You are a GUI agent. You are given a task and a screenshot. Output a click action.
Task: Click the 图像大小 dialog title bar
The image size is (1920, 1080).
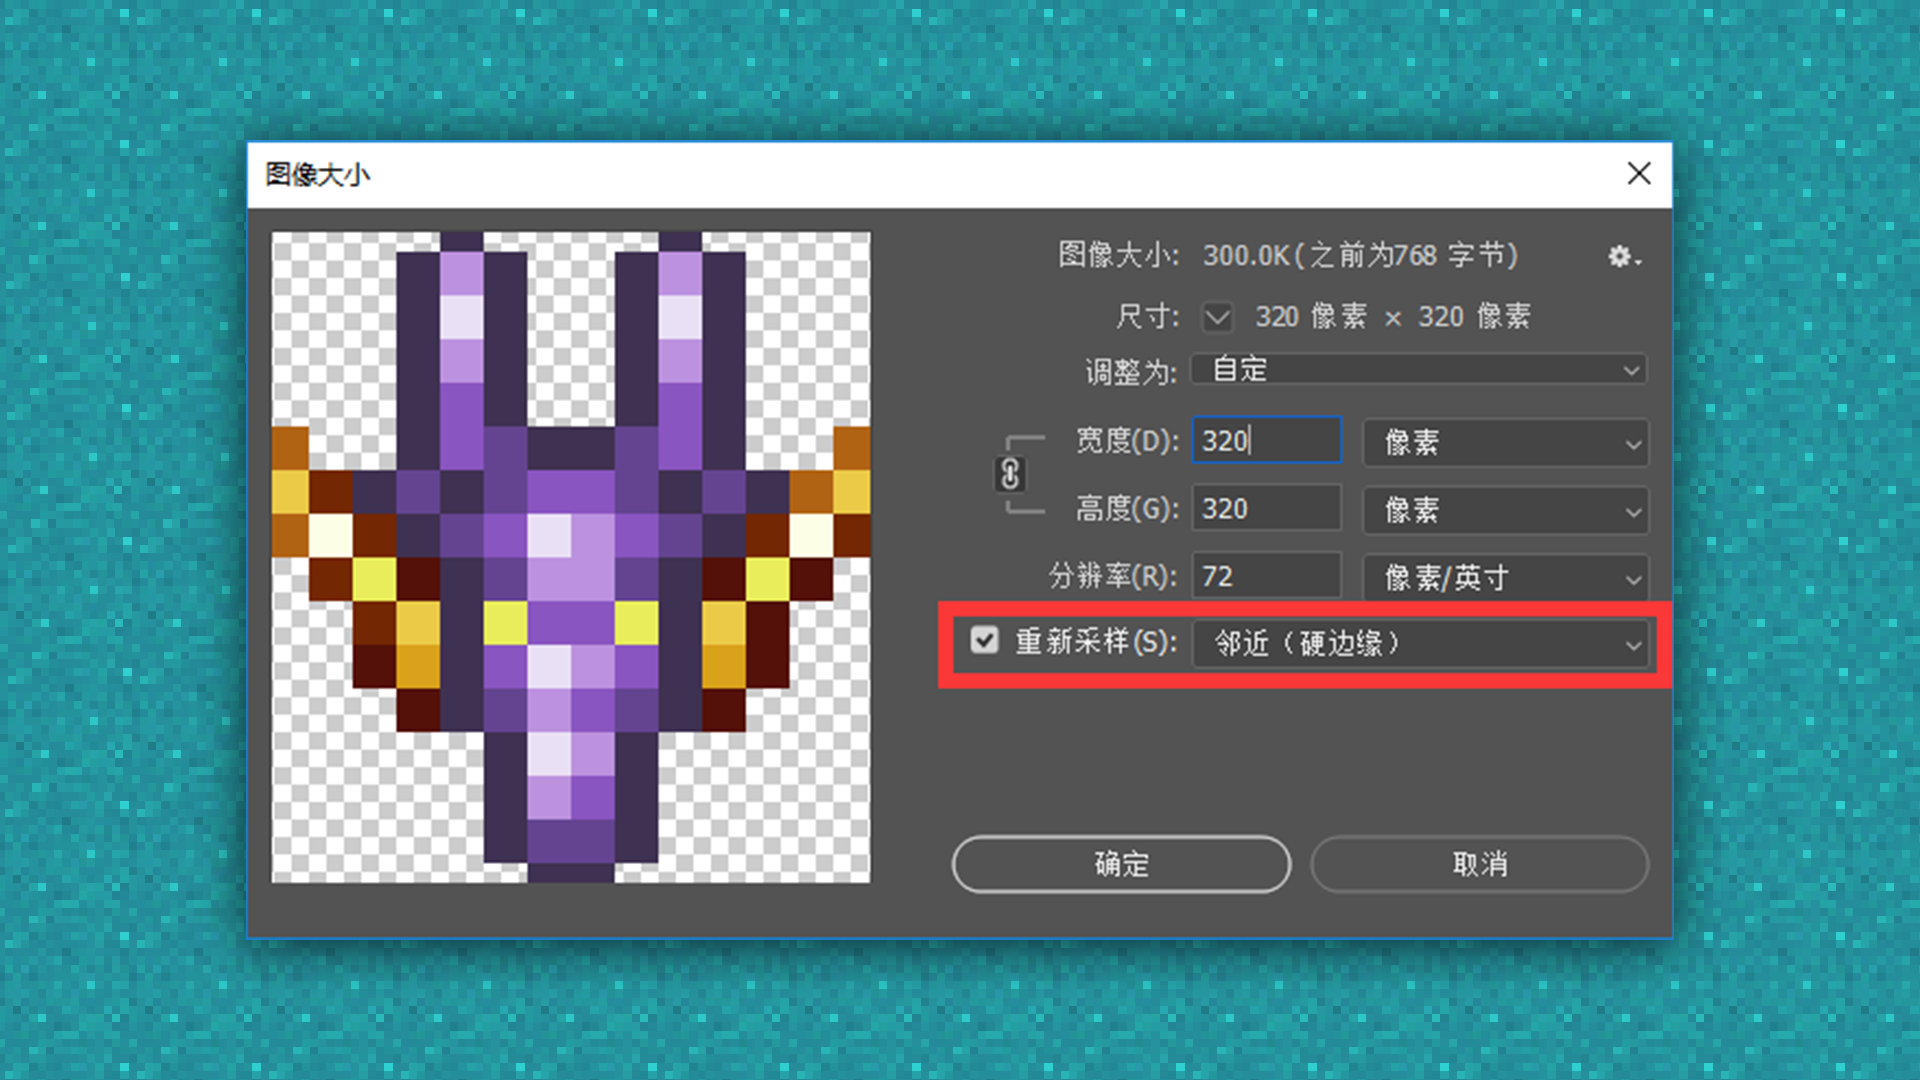pos(900,175)
